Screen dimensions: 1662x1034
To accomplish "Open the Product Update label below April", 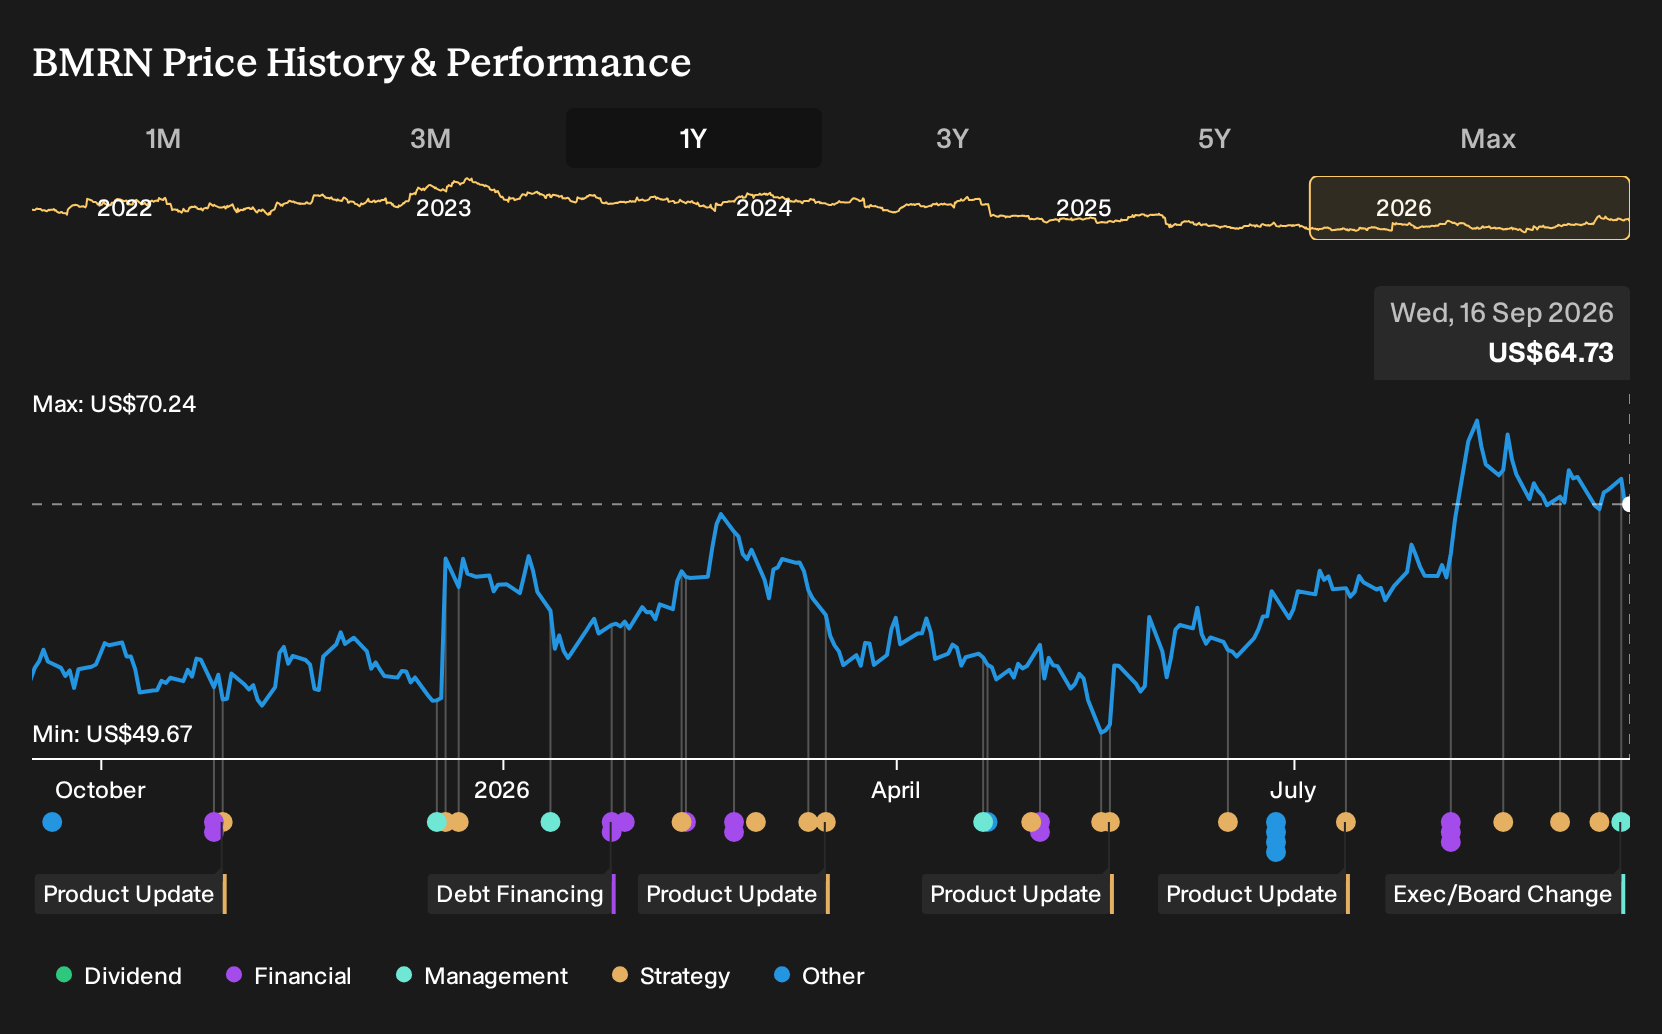I will coord(1017,894).
